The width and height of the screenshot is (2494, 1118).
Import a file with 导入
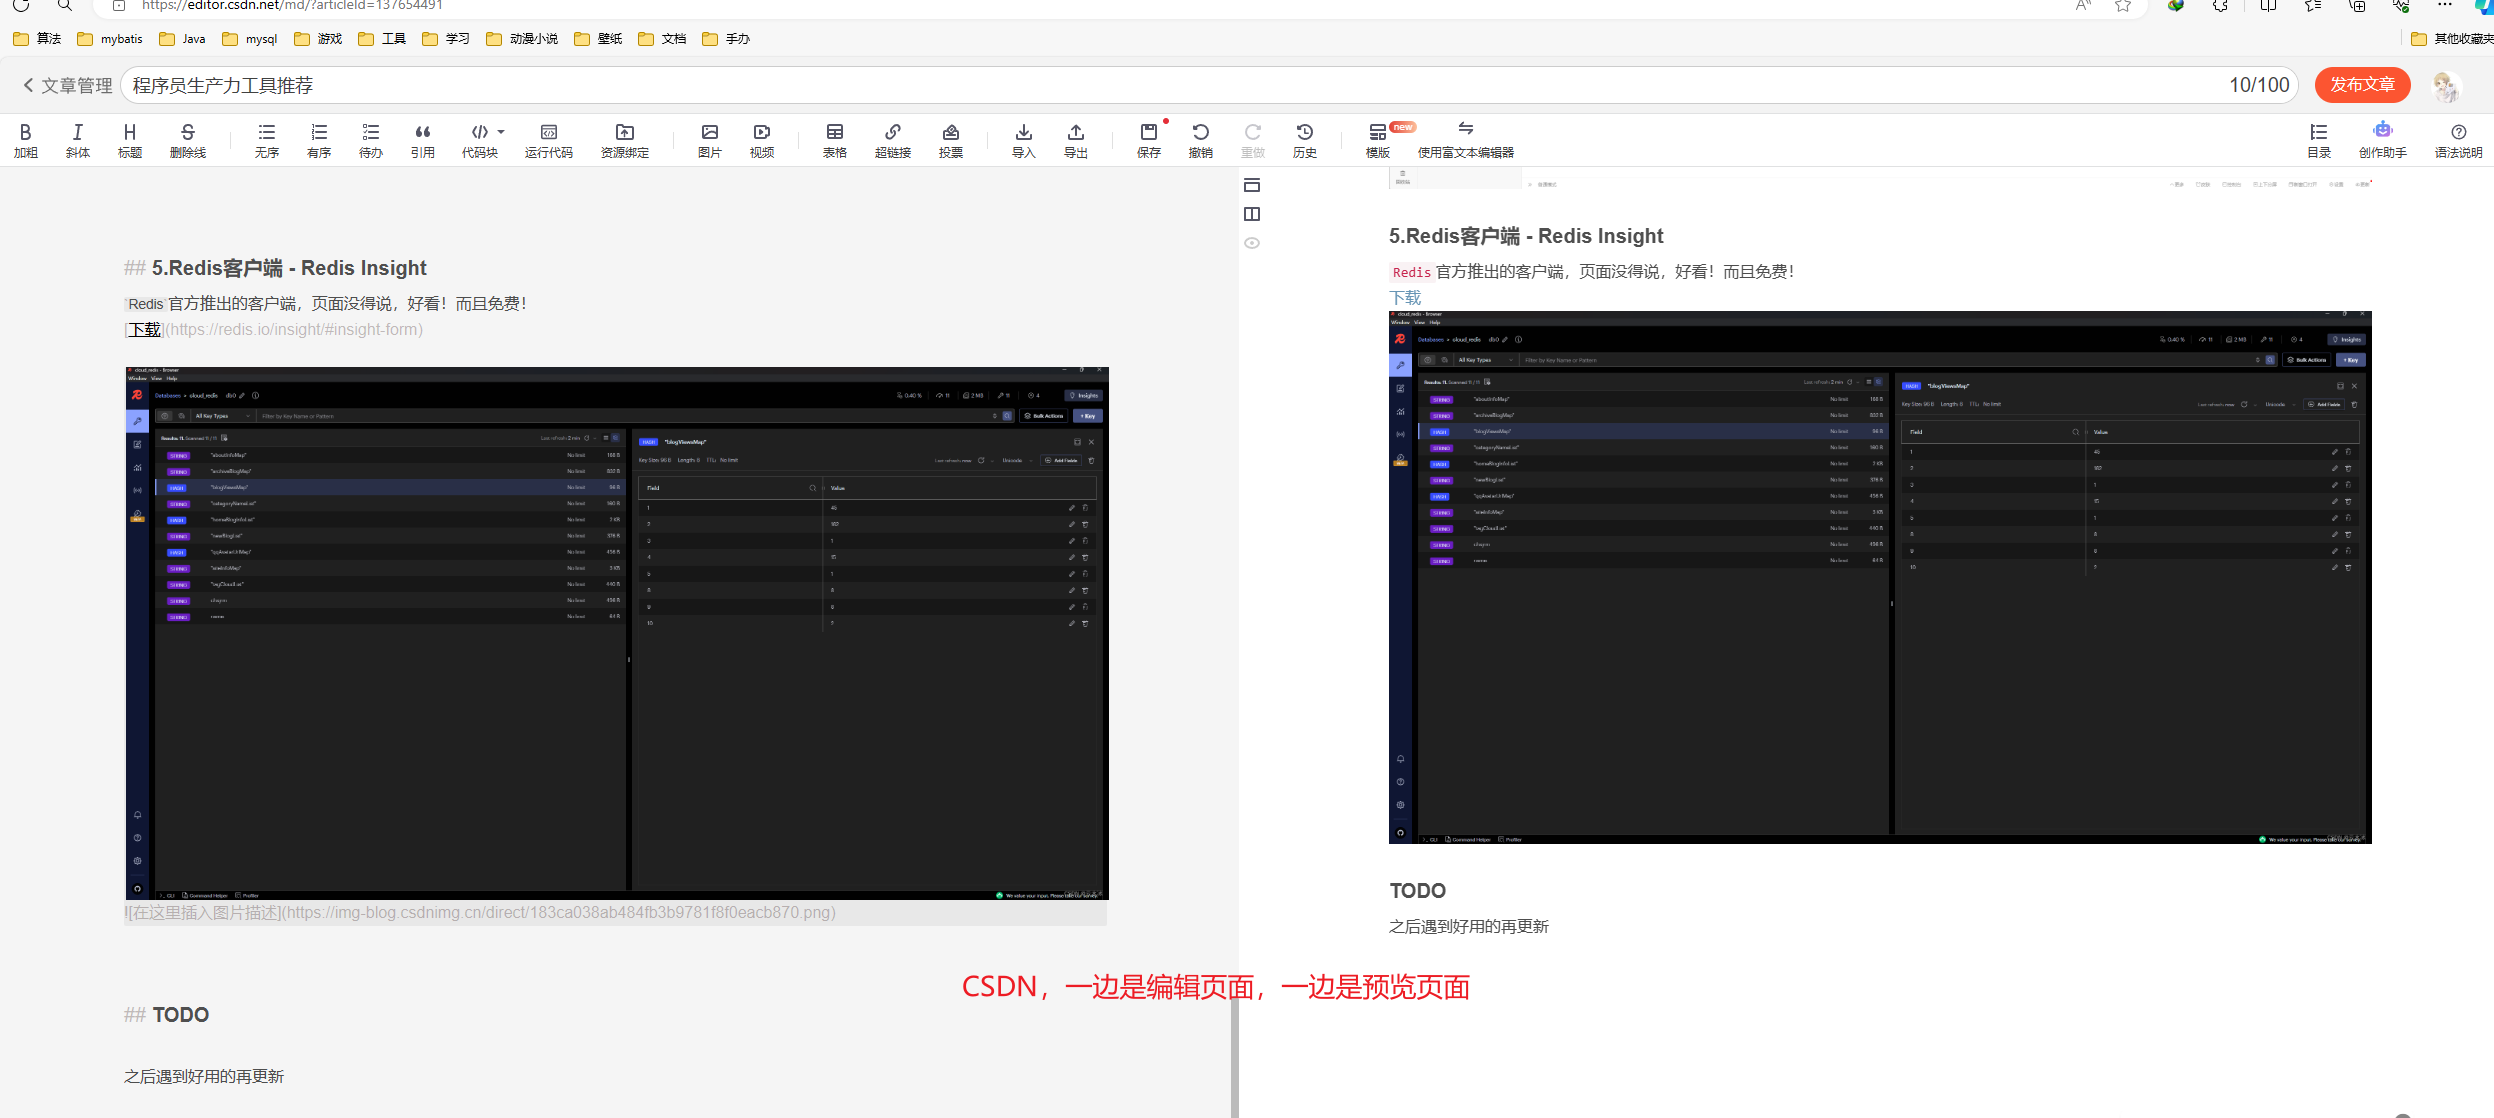[1024, 140]
